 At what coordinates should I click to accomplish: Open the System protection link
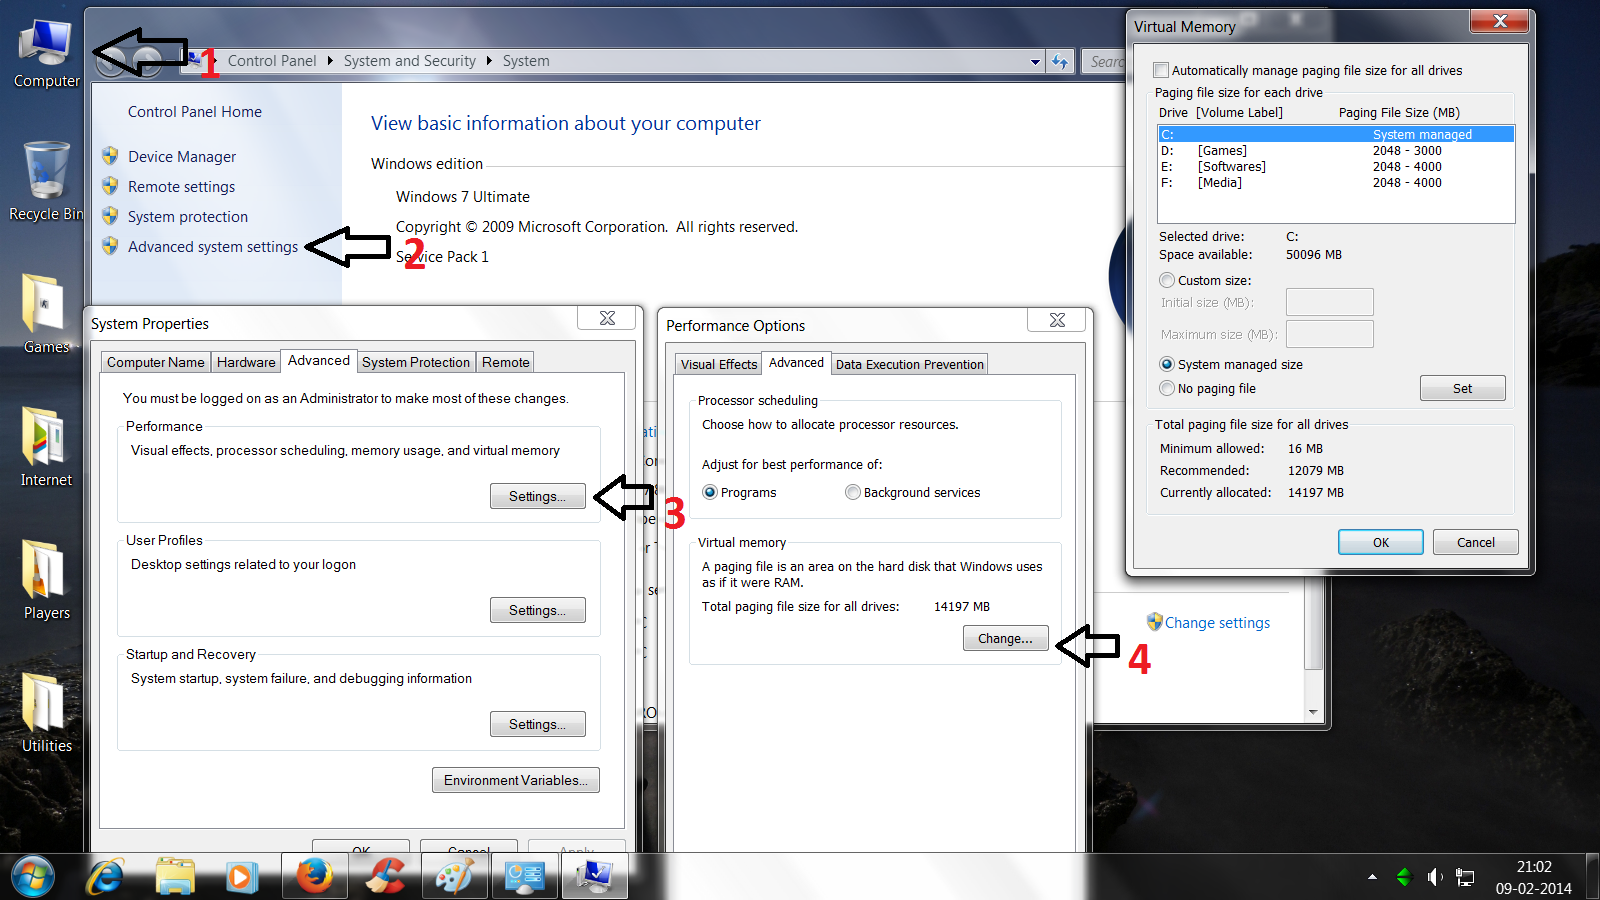[x=188, y=216]
